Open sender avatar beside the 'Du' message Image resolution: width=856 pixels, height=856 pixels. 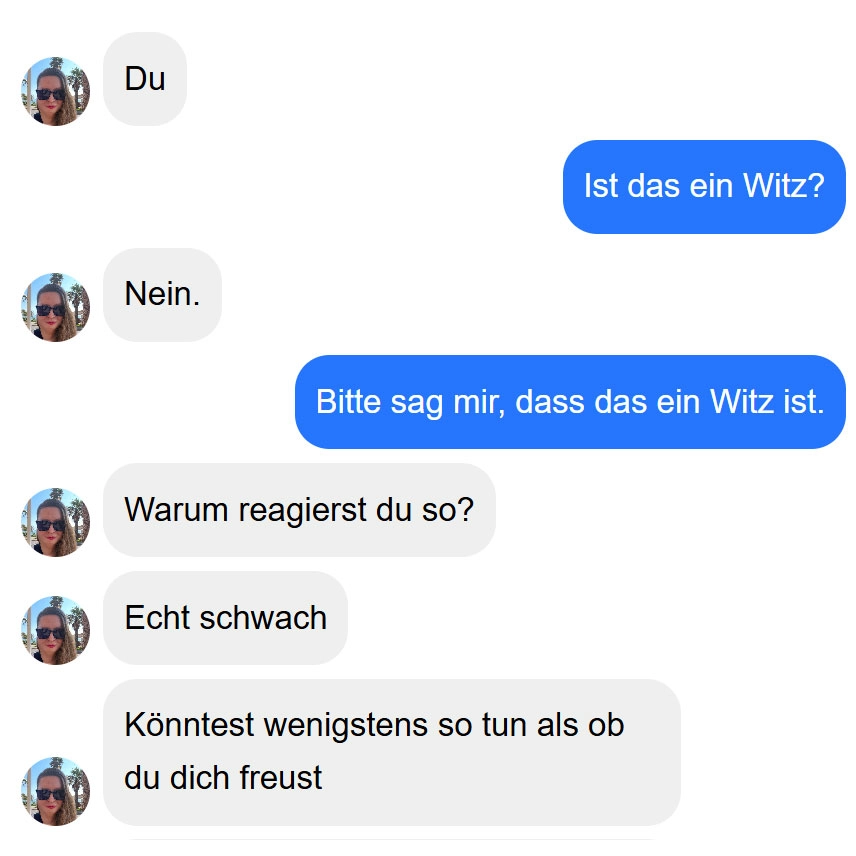[x=55, y=91]
